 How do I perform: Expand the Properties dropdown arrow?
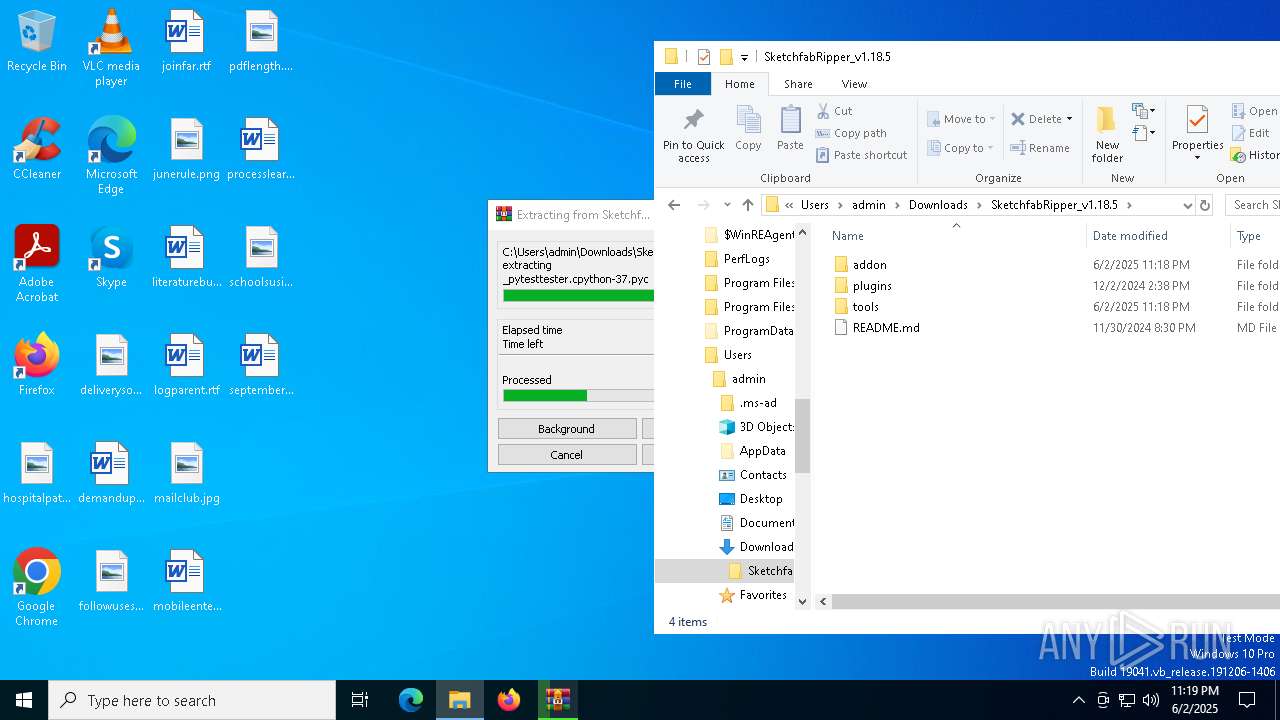coord(1197,158)
